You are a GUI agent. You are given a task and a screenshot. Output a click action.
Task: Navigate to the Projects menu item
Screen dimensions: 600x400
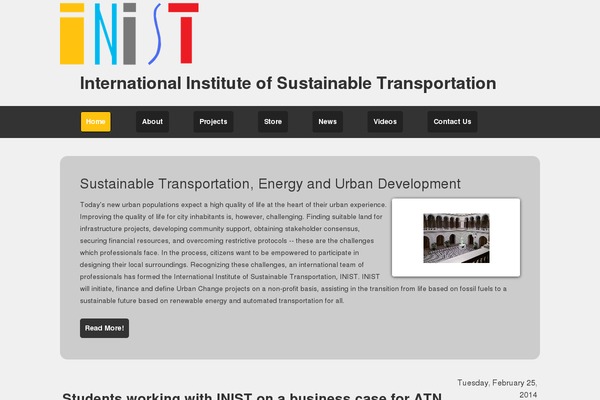pyautogui.click(x=213, y=122)
